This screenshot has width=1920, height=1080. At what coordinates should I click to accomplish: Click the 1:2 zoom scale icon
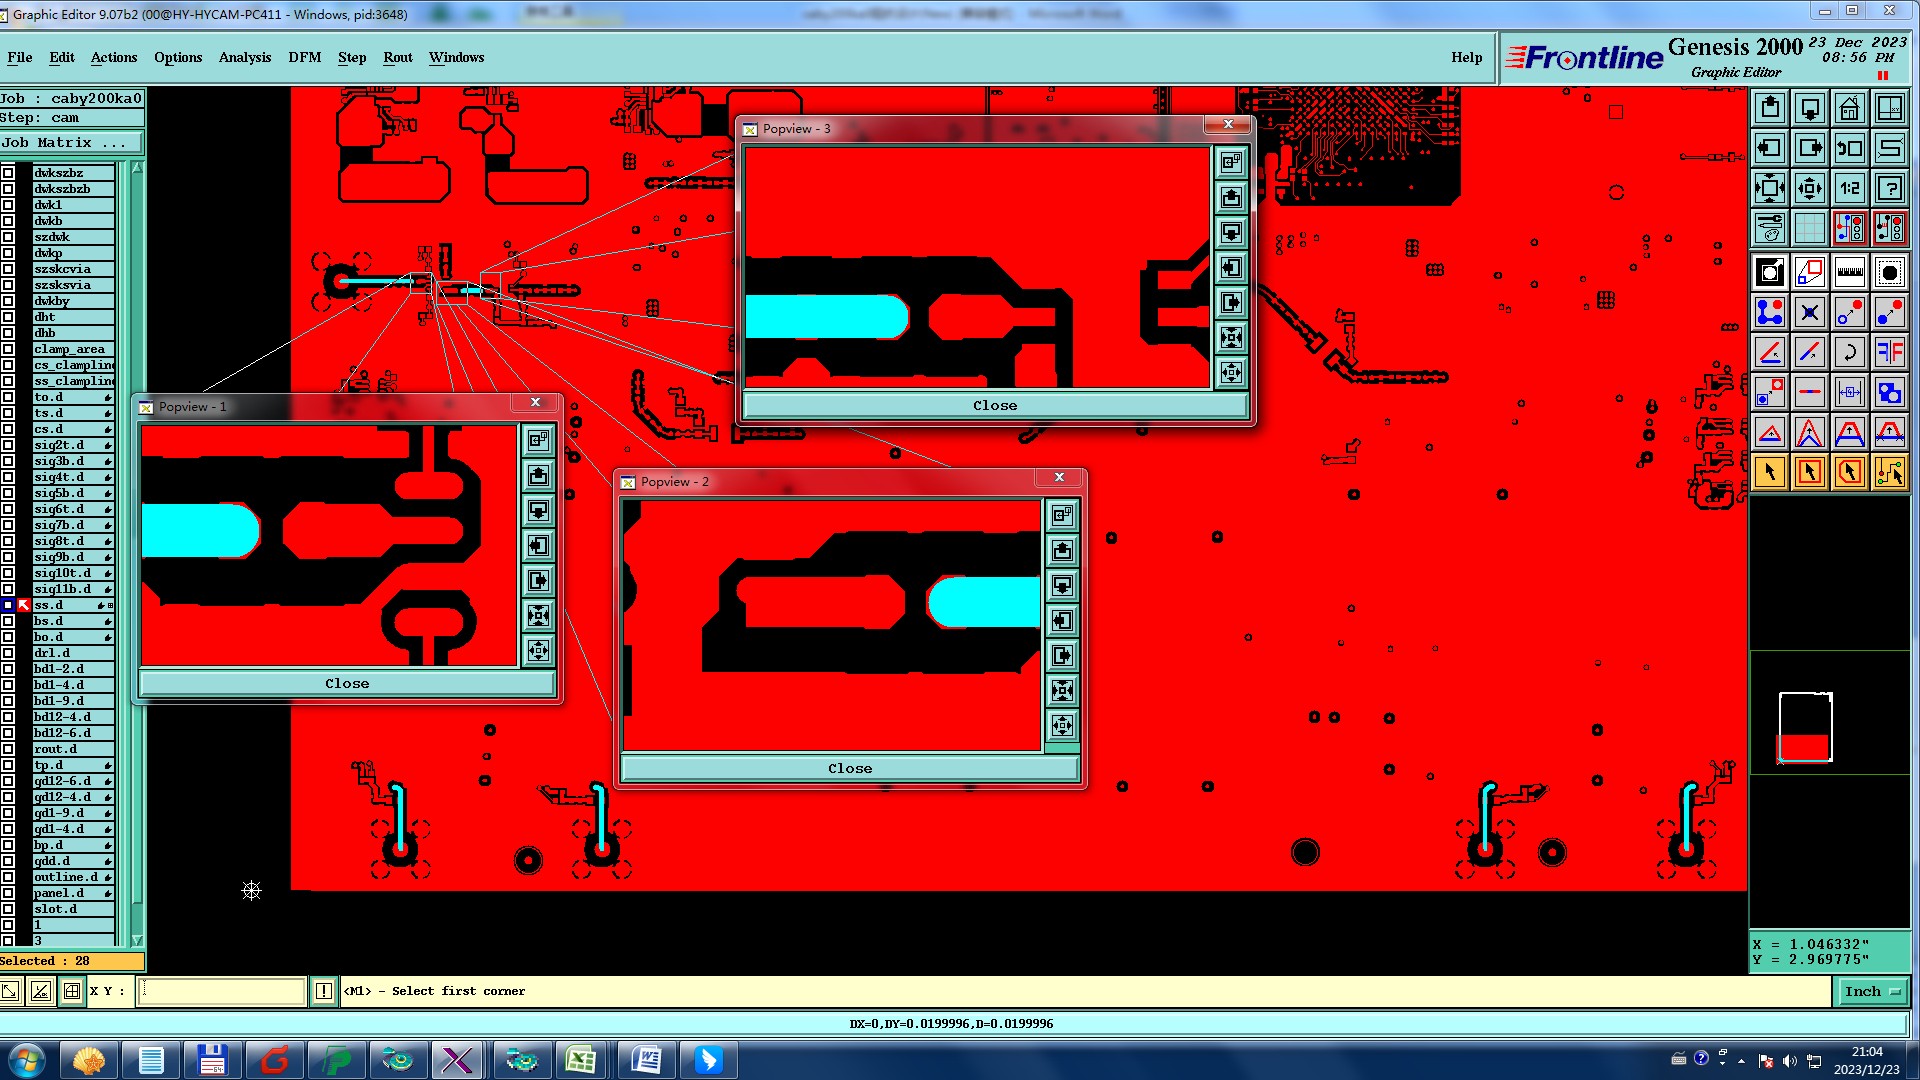[1849, 188]
